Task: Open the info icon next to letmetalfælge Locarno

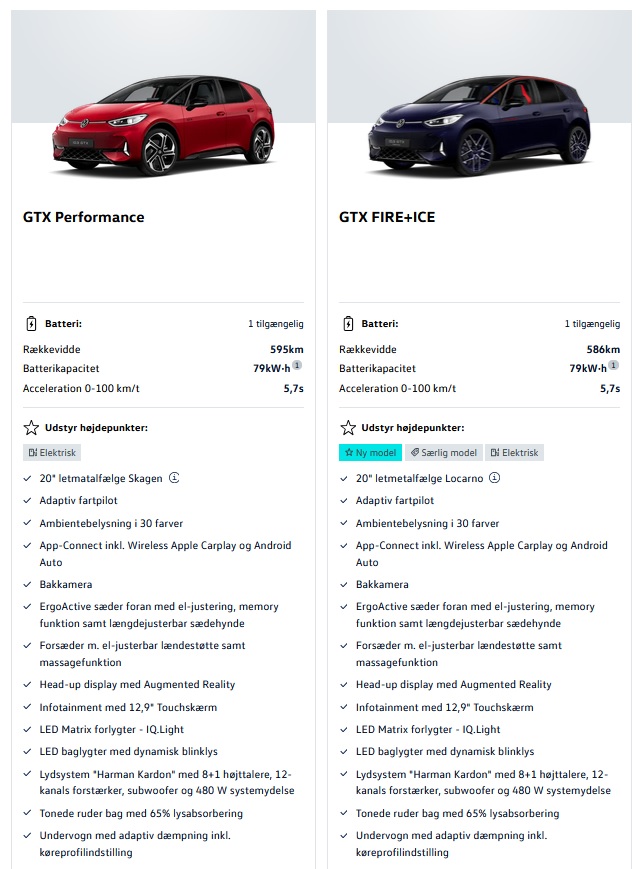Action: [x=494, y=478]
